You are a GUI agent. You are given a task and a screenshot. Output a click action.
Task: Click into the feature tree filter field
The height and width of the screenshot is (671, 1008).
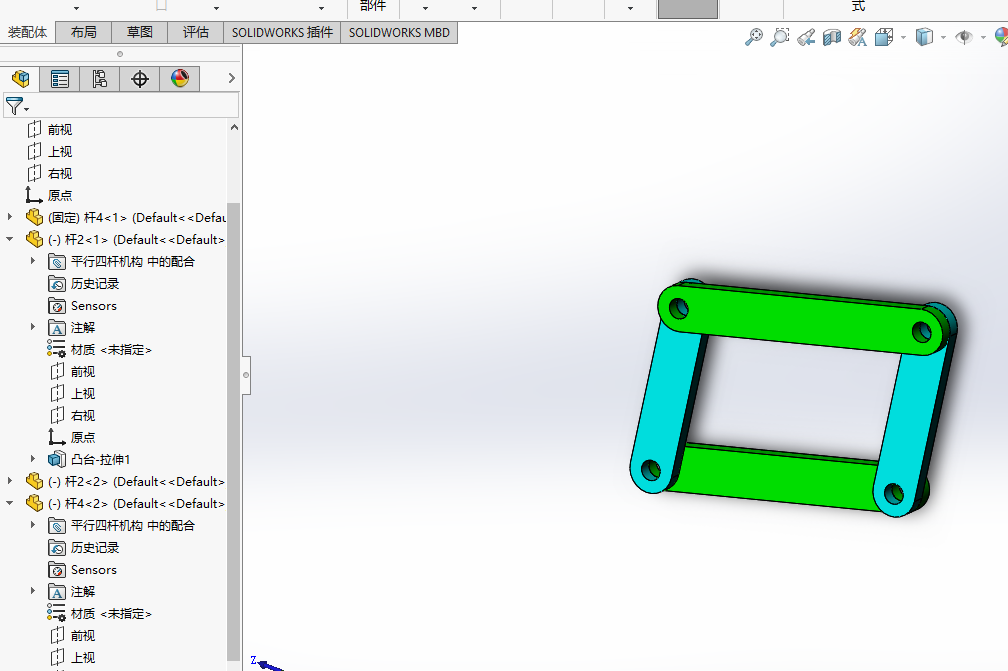[x=122, y=105]
